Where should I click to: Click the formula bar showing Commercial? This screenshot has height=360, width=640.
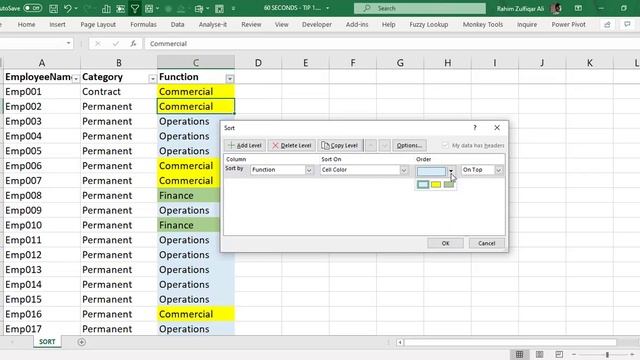392,44
